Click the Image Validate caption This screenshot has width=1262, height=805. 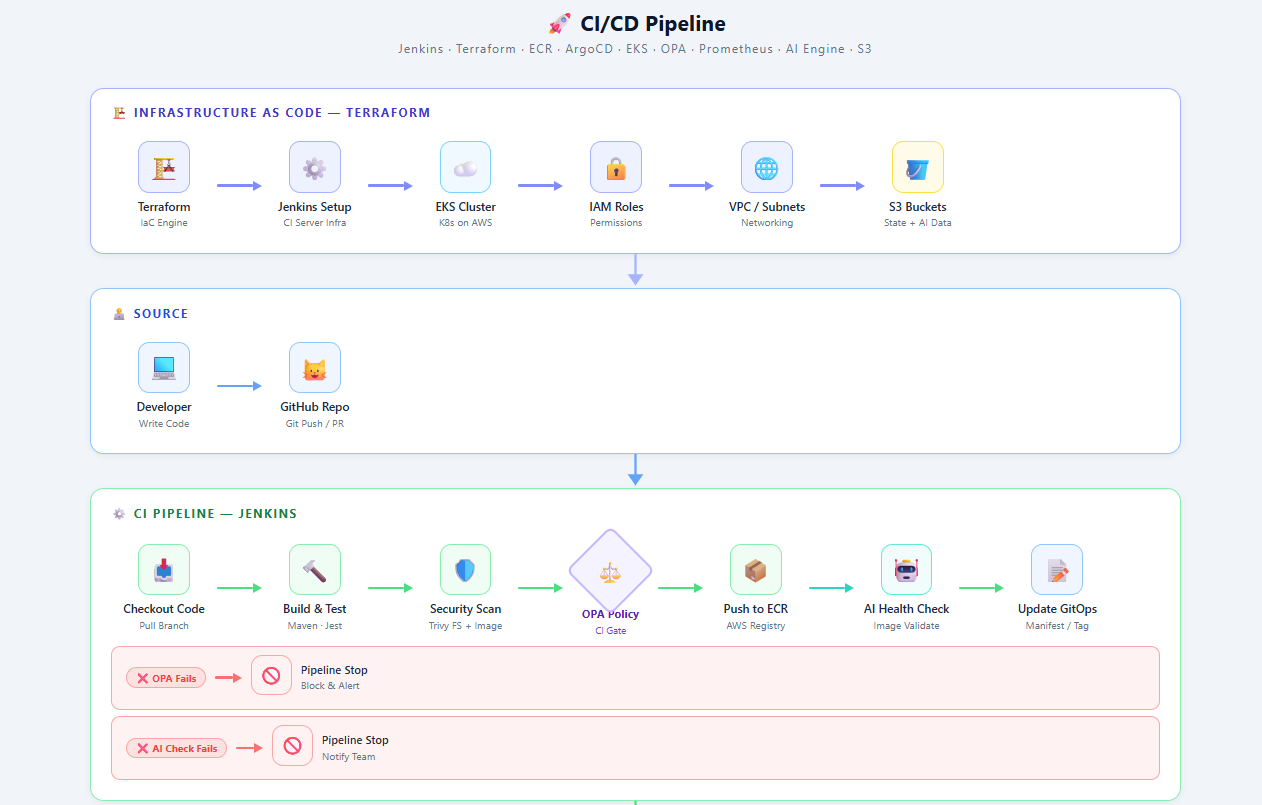point(907,626)
